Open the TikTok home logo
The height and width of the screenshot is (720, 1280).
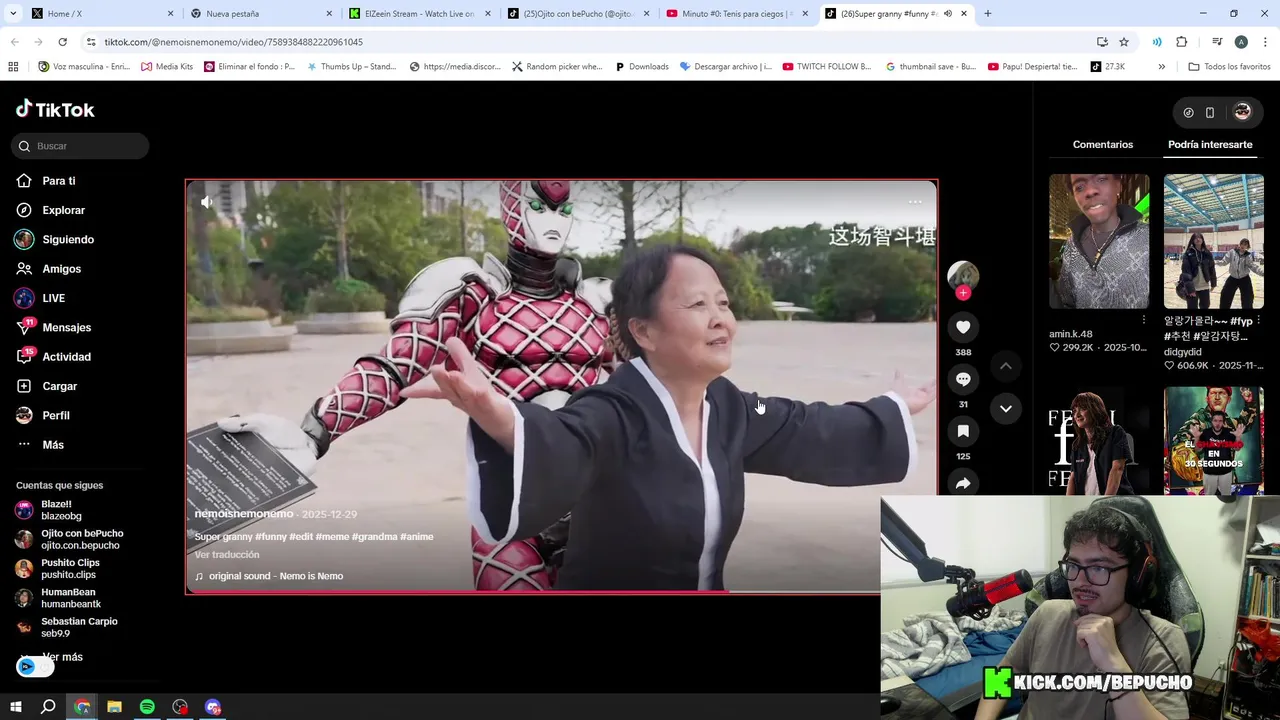pyautogui.click(x=55, y=109)
